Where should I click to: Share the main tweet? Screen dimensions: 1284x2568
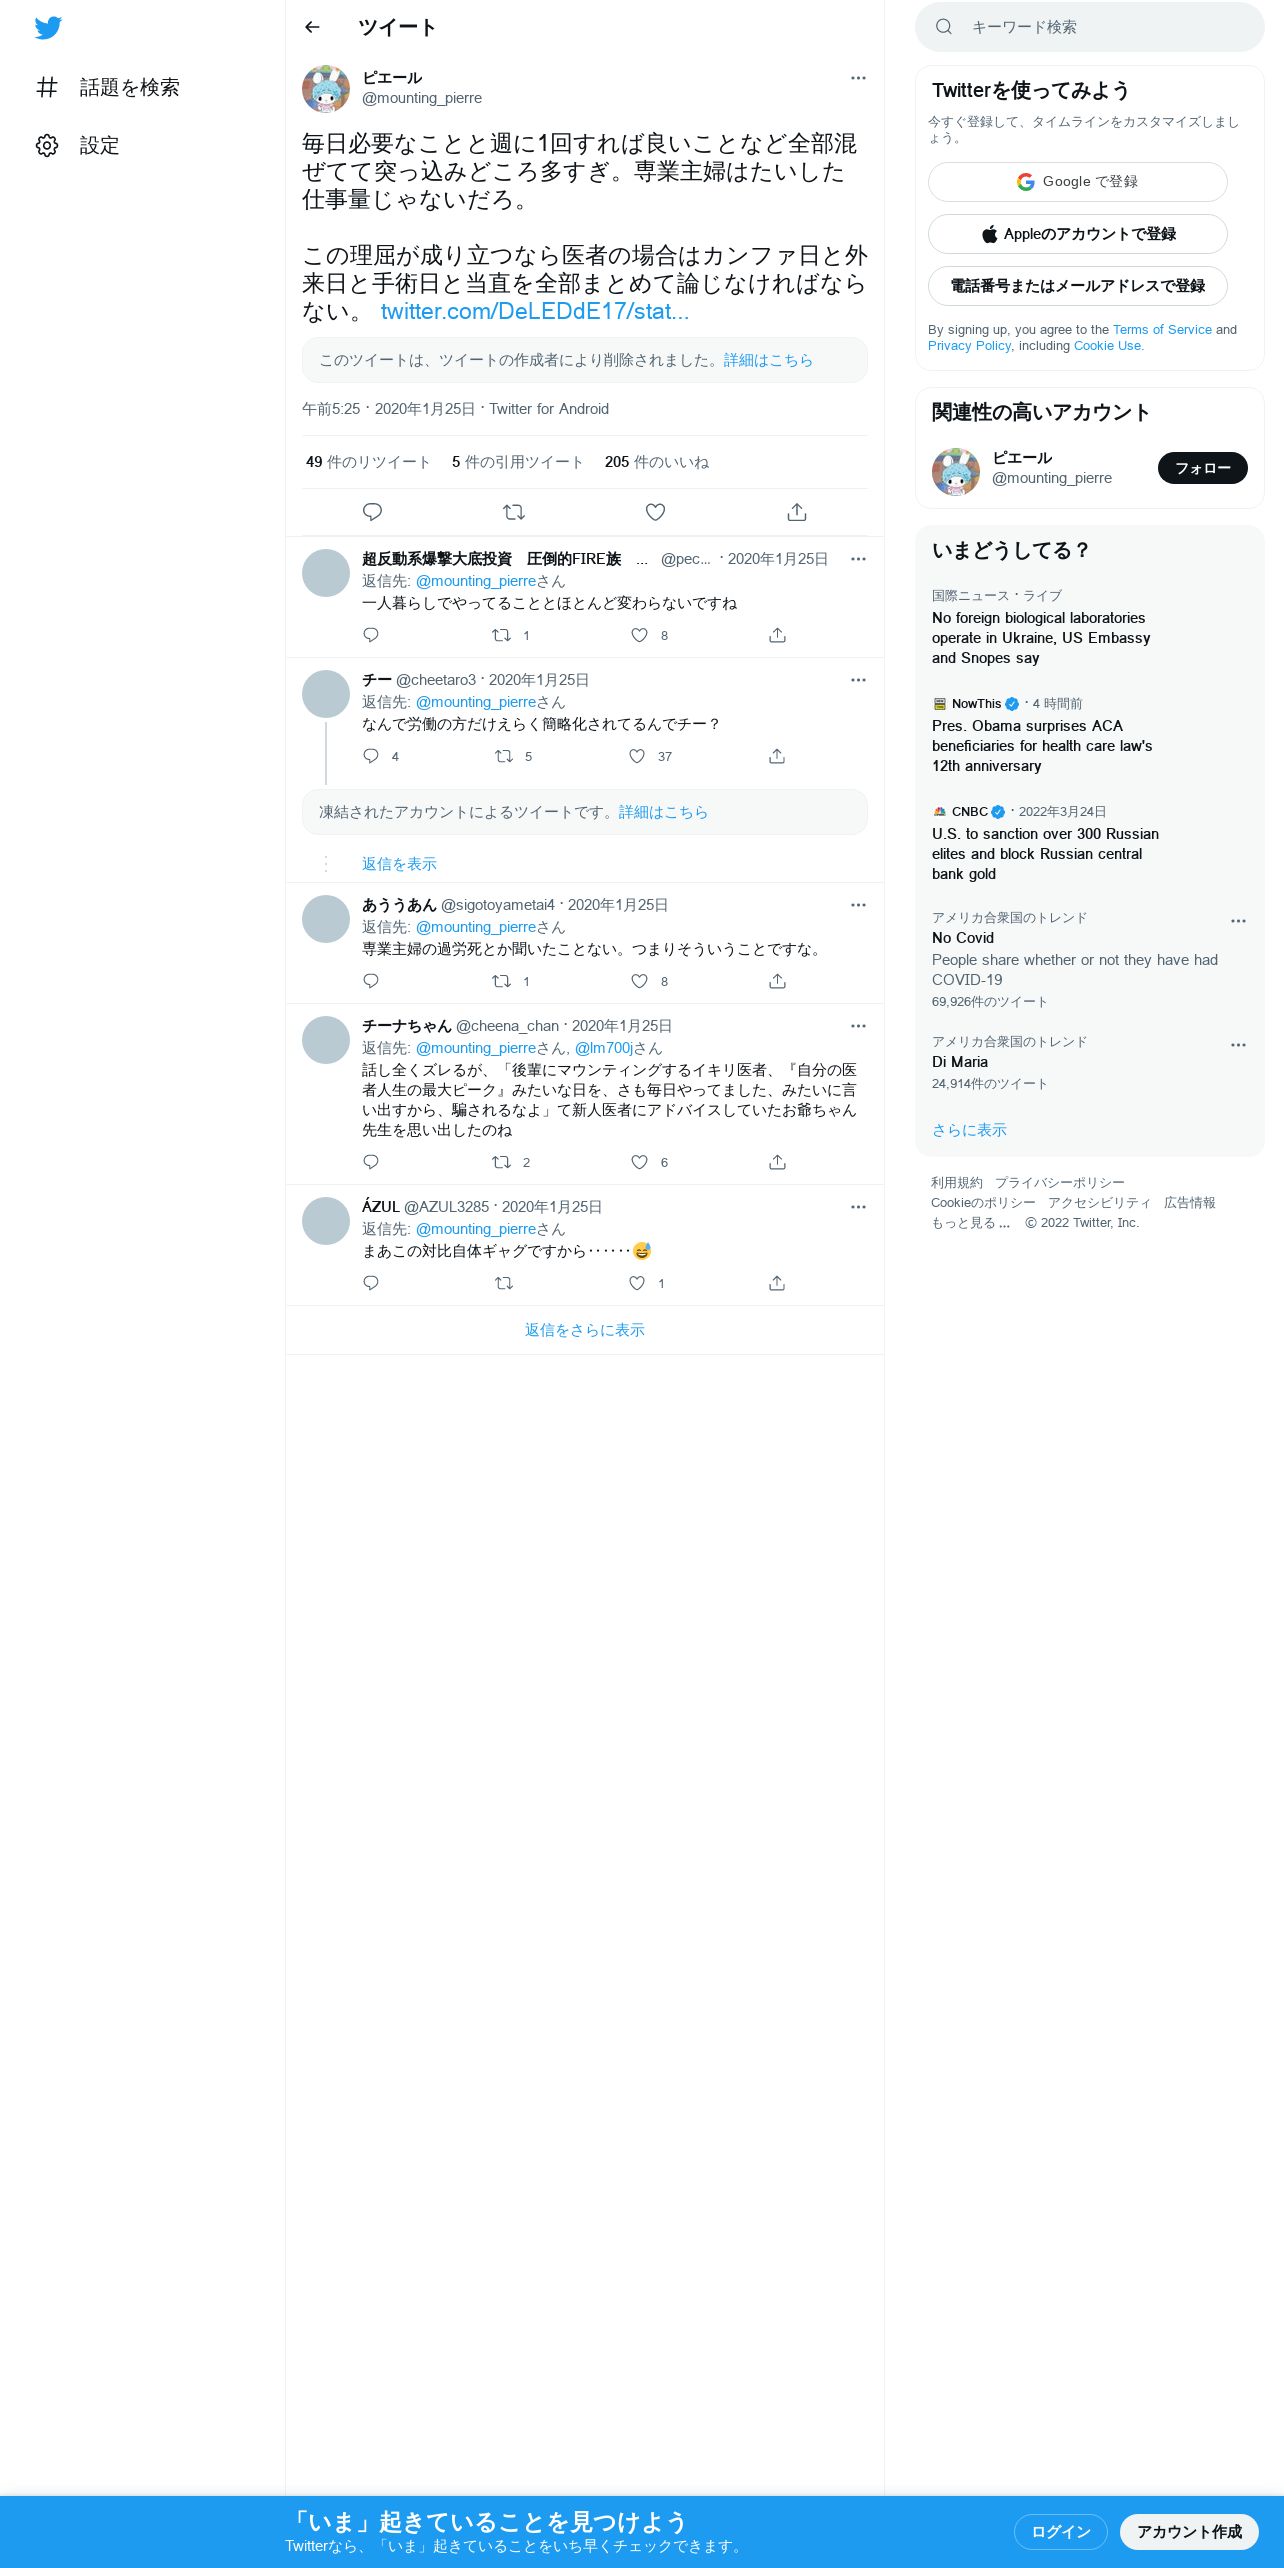point(797,512)
